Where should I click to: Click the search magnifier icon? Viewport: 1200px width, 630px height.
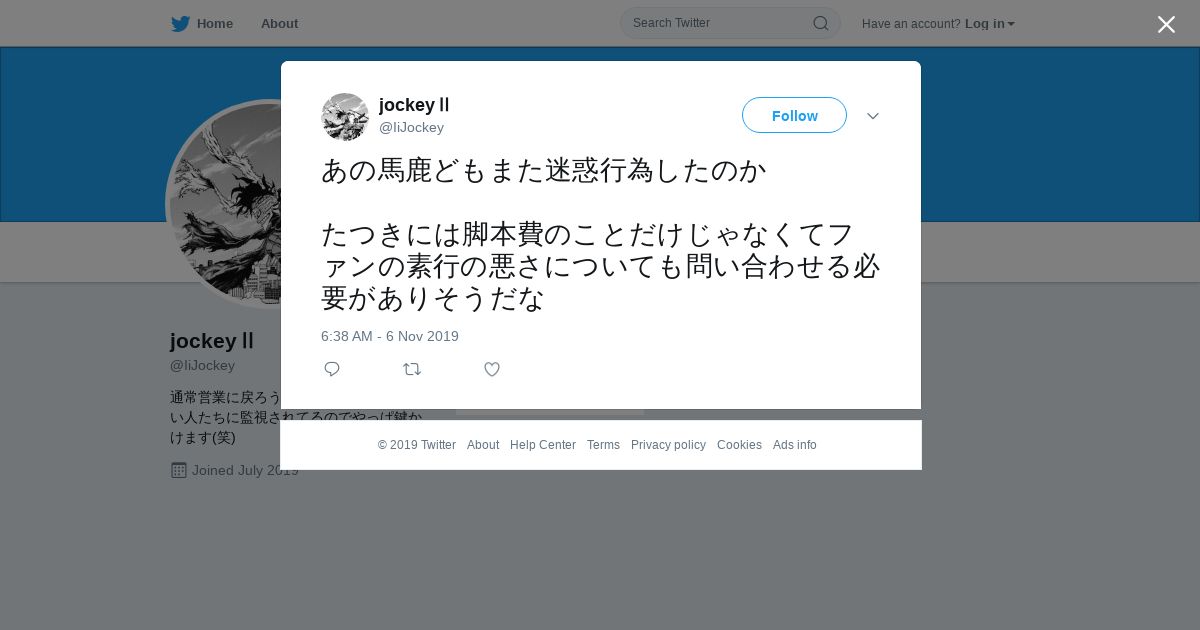point(820,23)
